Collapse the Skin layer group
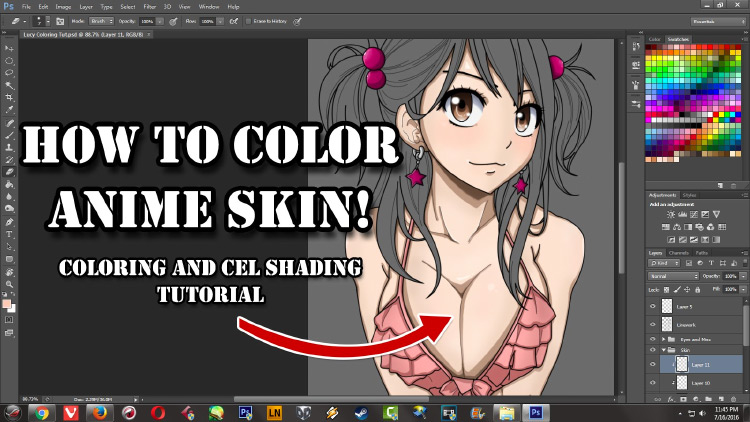The image size is (750, 422). [x=663, y=350]
